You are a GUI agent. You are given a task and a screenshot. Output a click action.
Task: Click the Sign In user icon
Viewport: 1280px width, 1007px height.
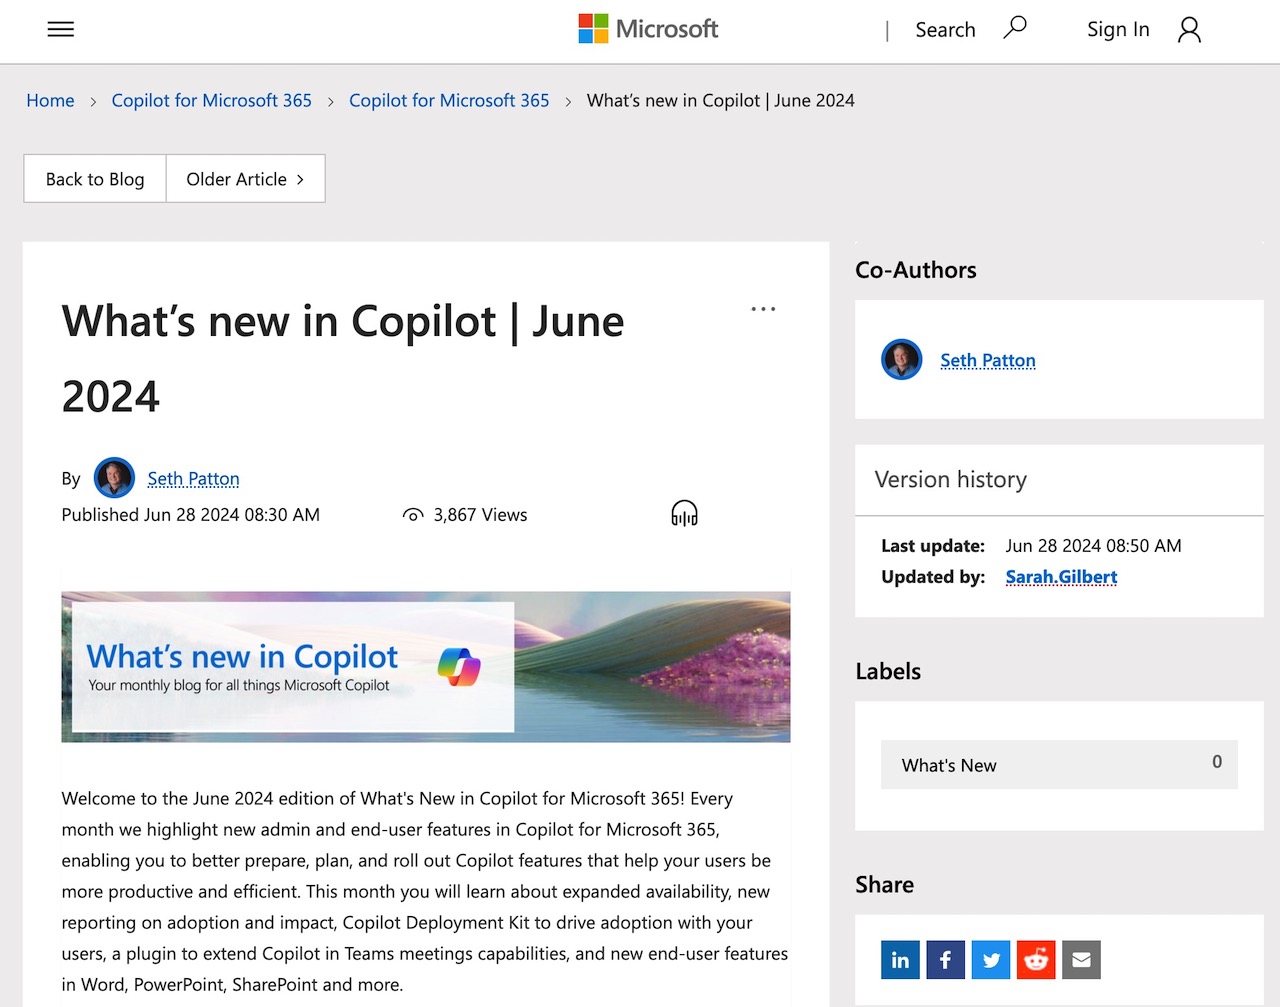coord(1189,30)
